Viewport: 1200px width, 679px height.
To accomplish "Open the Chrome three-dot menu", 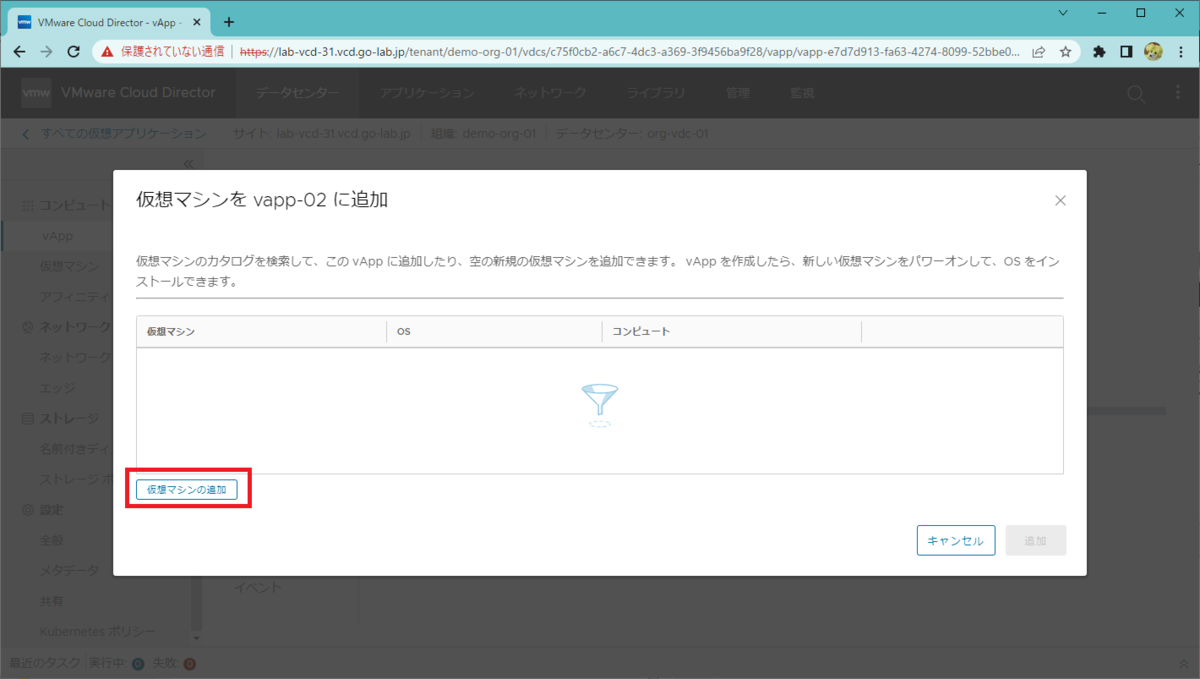I will point(1180,51).
